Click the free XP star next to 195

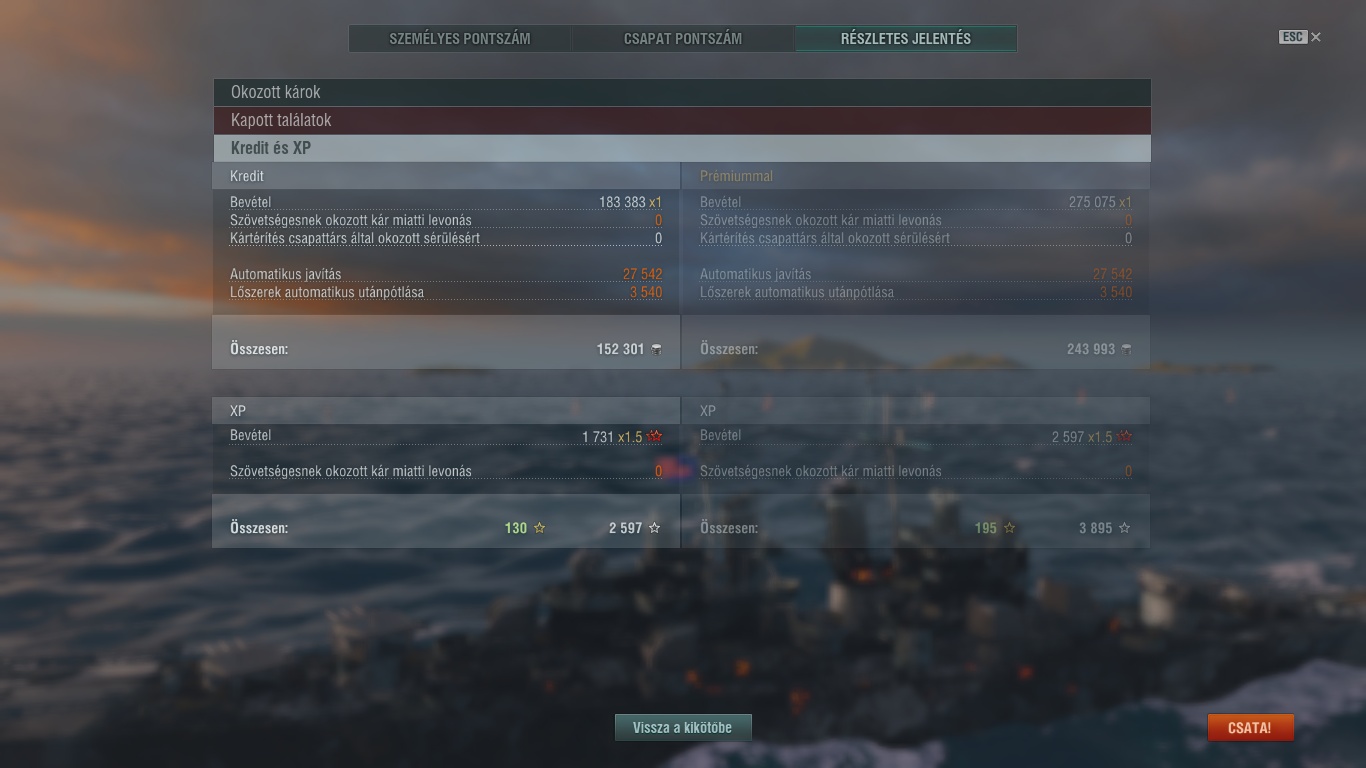click(1010, 528)
